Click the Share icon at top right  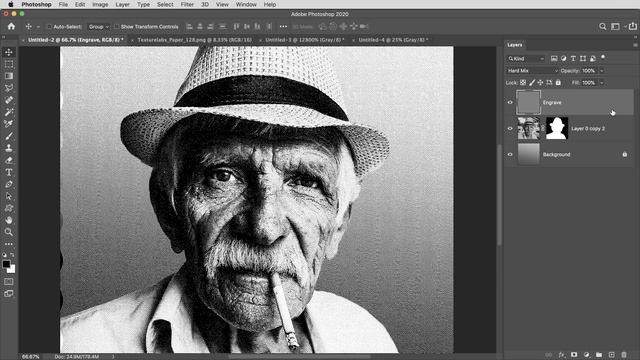(633, 26)
